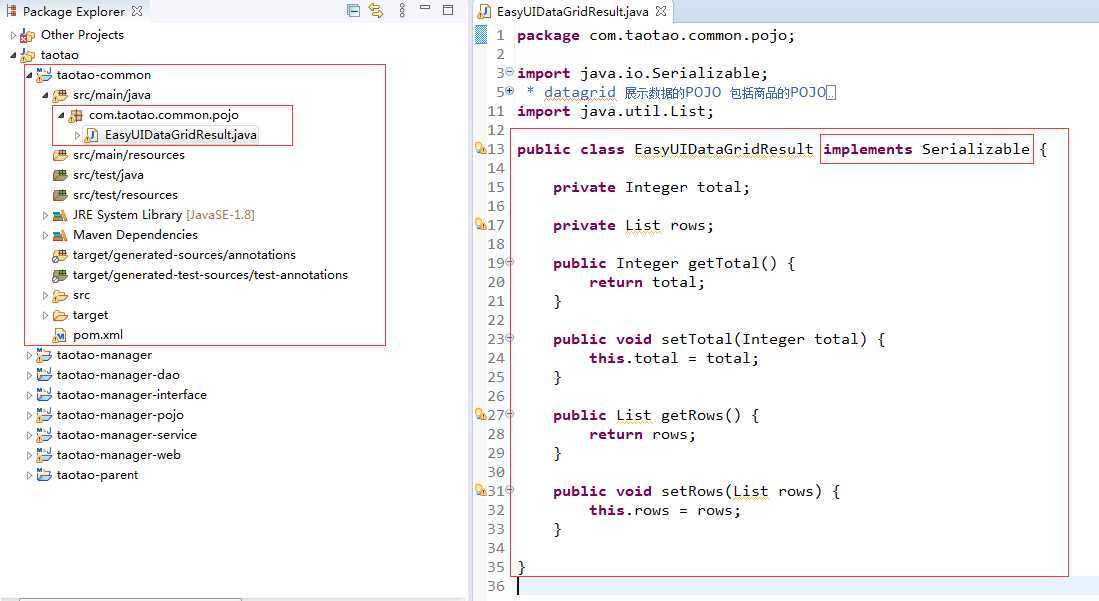Collapse the import fold on line 3
The image size is (1099, 601).
coord(510,72)
